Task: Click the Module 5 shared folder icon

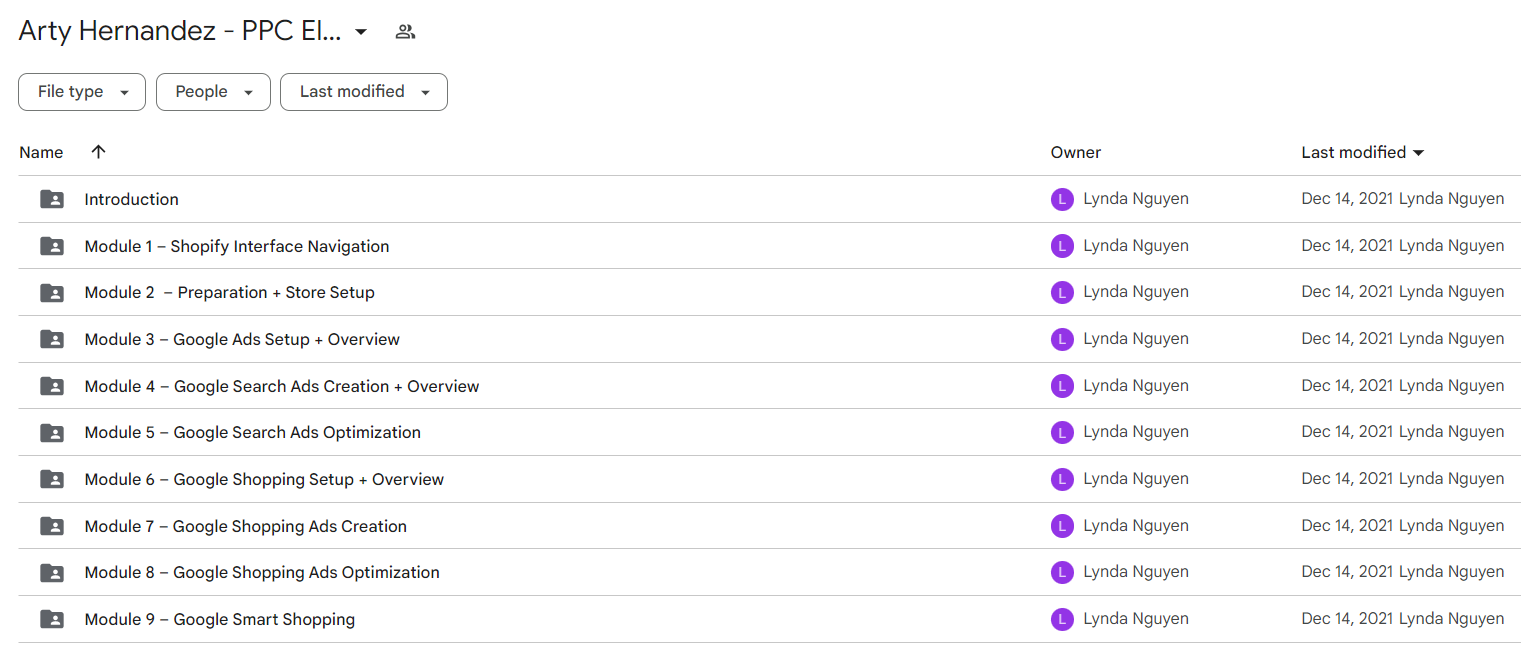Action: click(52, 433)
